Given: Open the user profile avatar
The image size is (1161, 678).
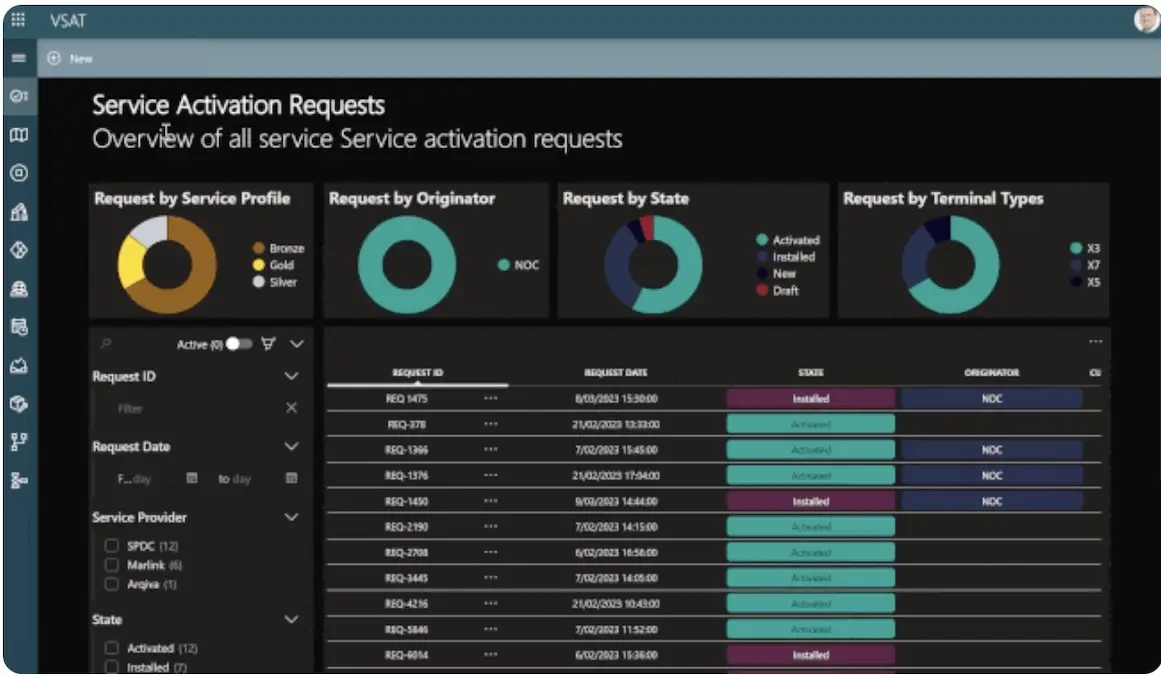Looking at the screenshot, I should tap(1146, 20).
